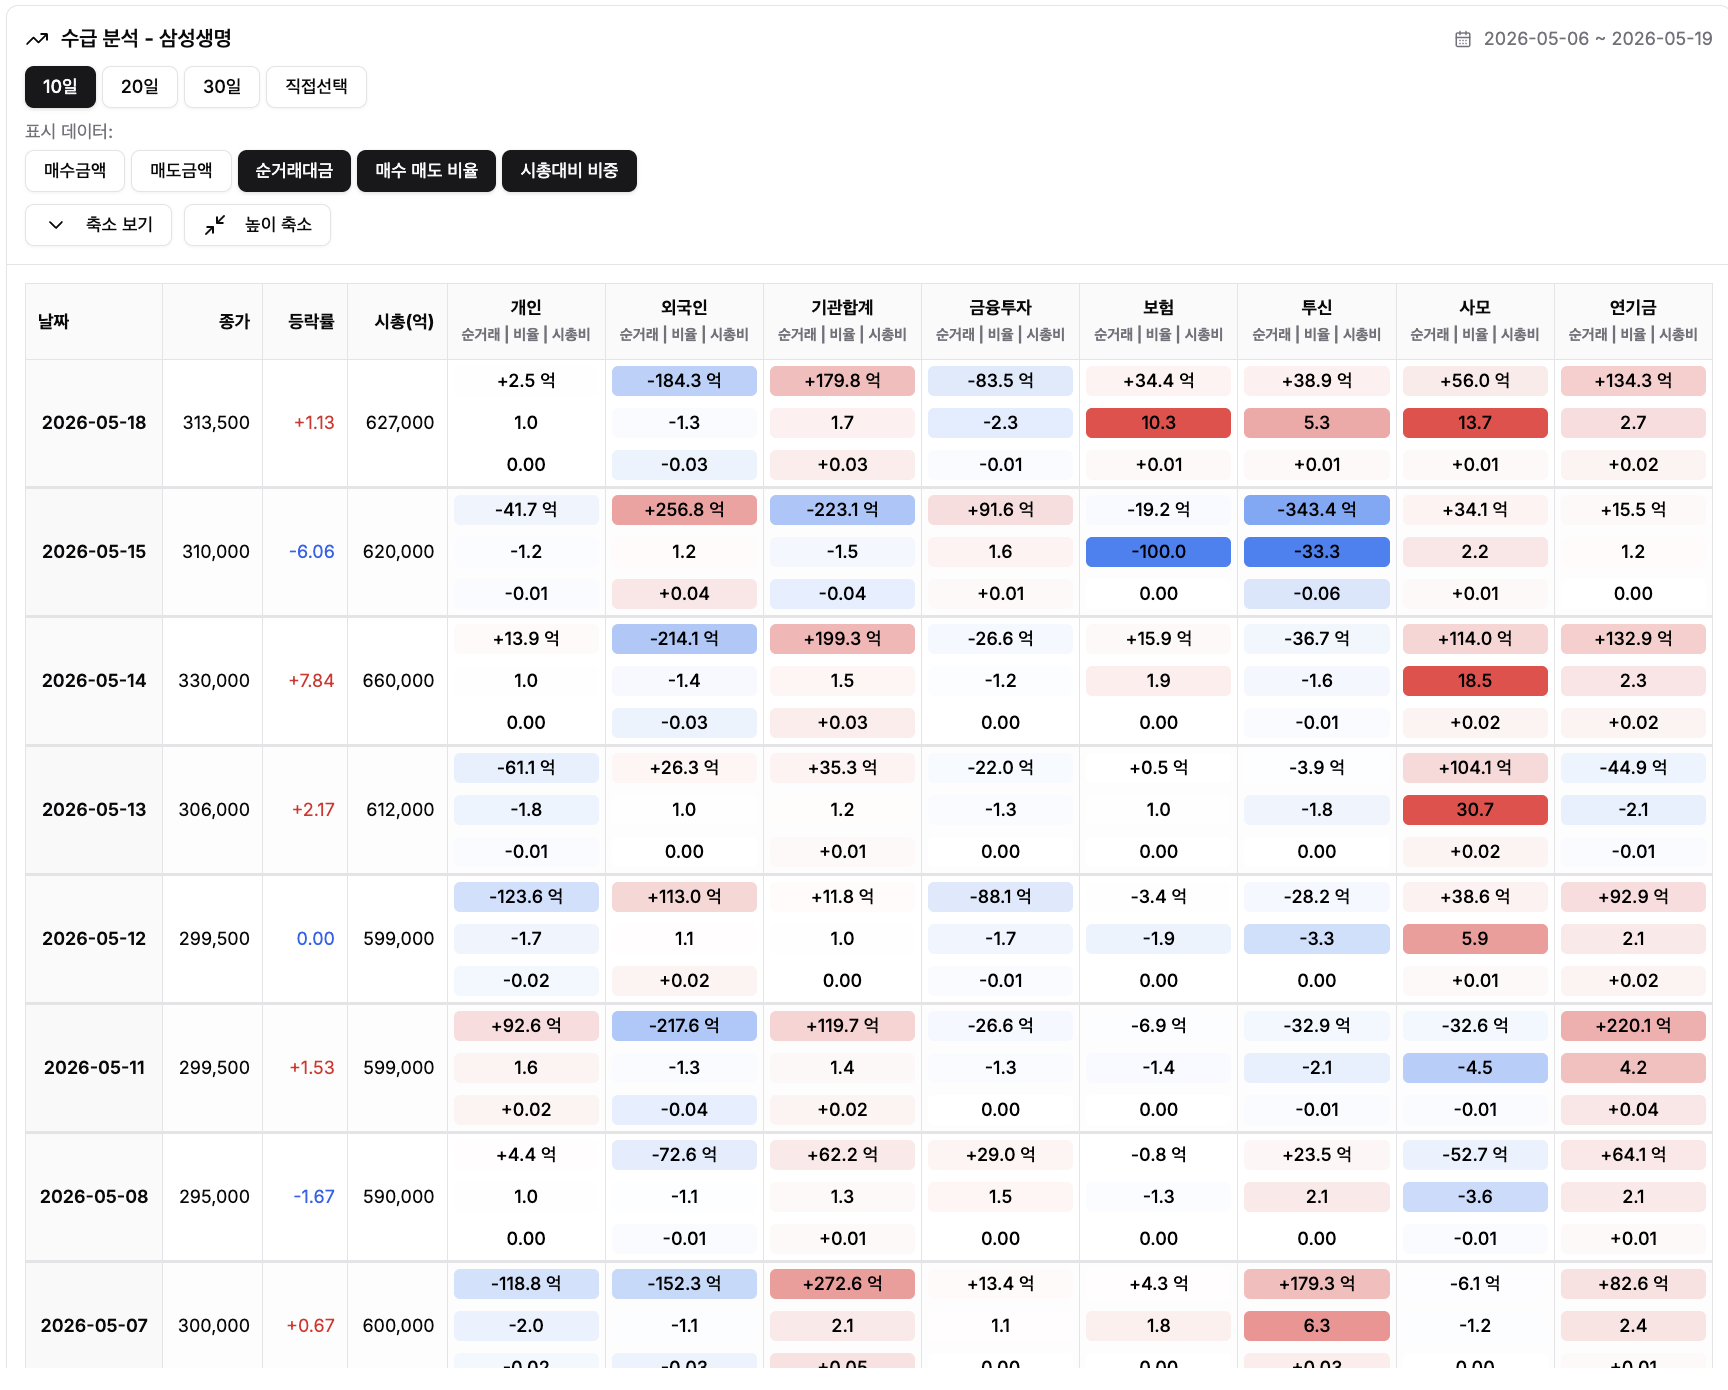Select the 2026-05-12 date row label

point(94,939)
